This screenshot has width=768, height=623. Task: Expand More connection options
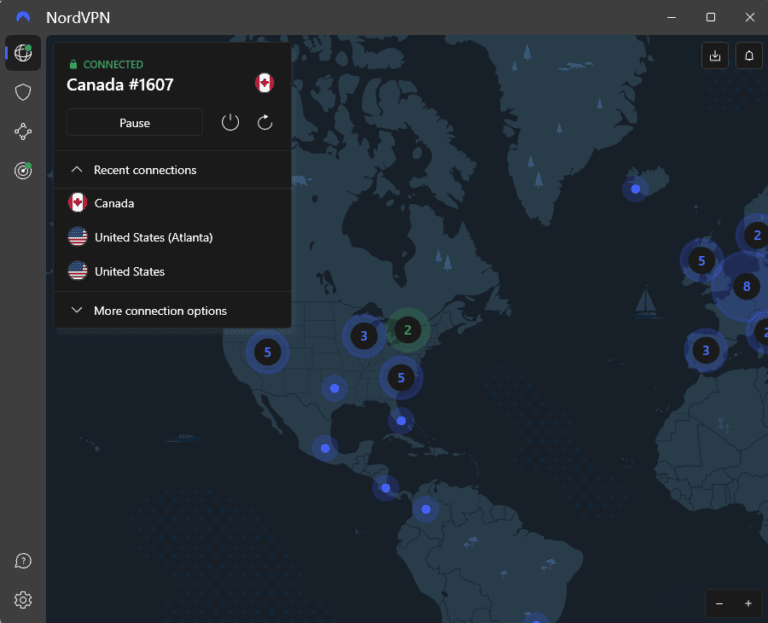point(172,311)
